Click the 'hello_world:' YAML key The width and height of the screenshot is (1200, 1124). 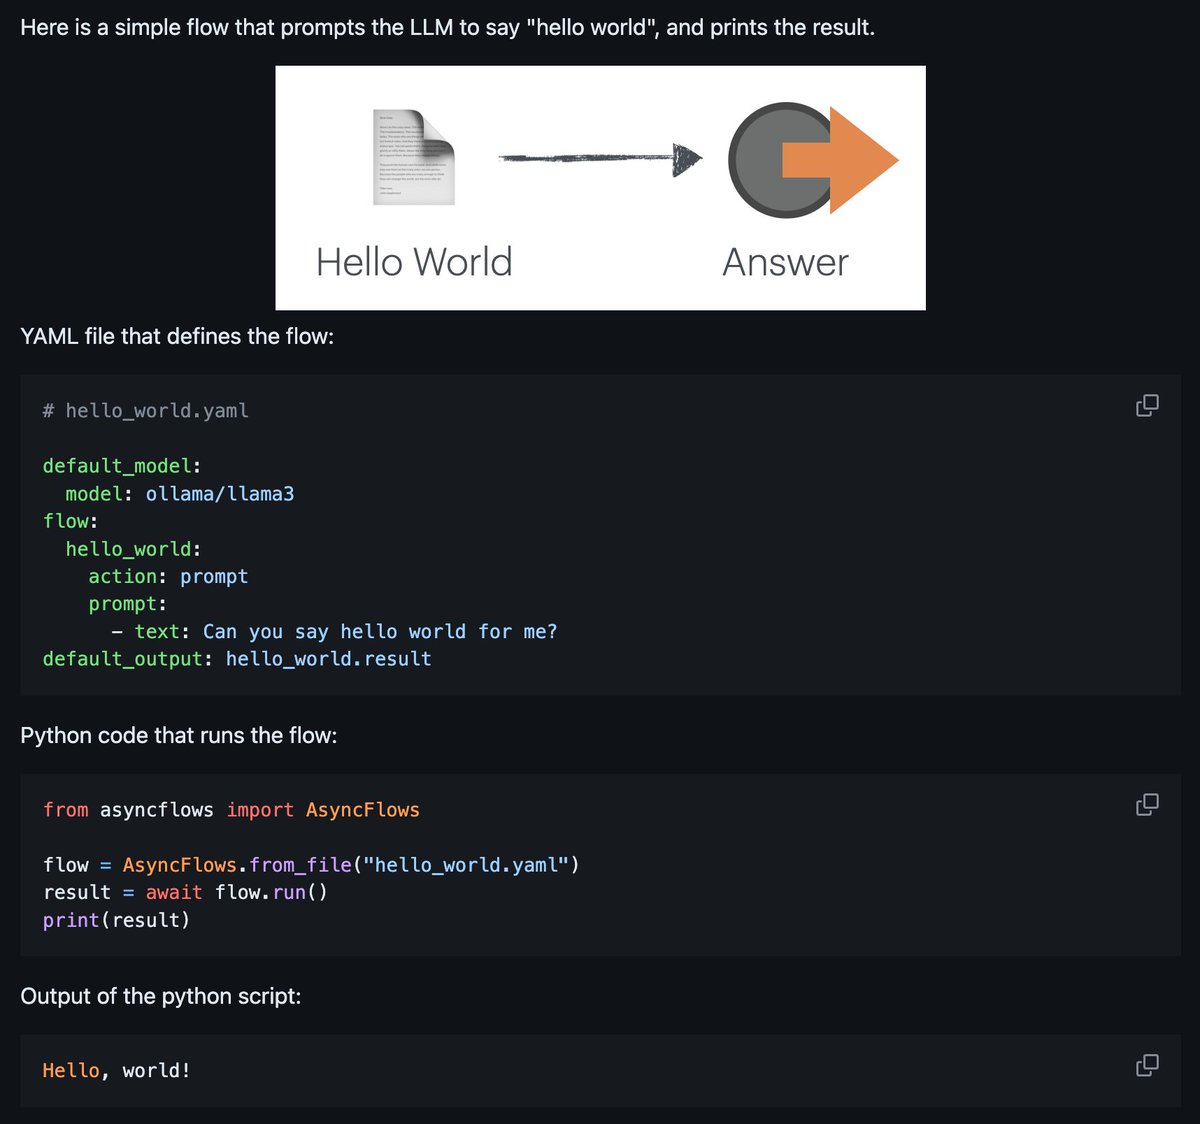click(x=134, y=549)
